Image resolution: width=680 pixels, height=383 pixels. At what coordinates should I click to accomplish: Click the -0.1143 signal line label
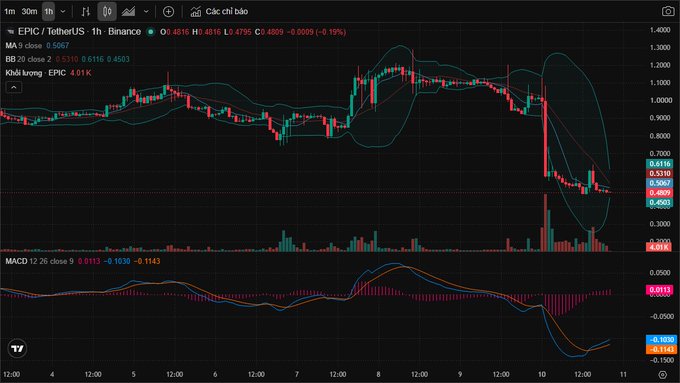pos(661,349)
